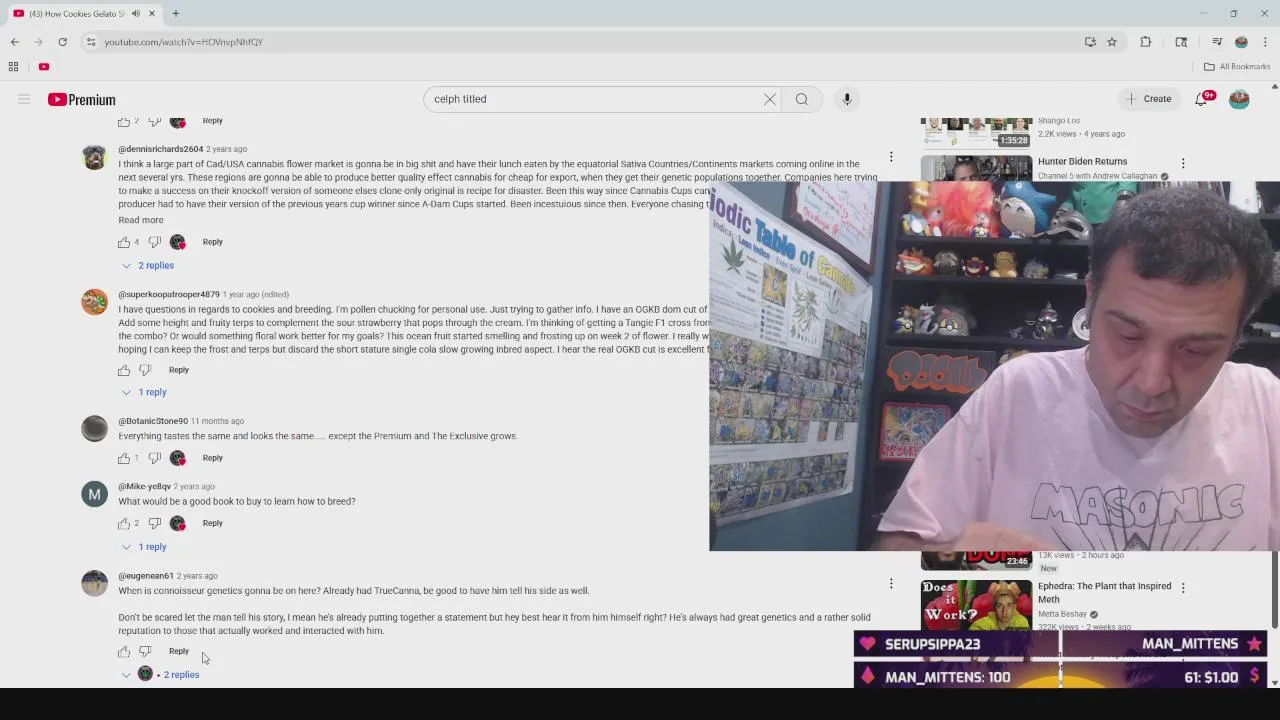
Task: Open options for 'Hunter Biden Returns' video
Action: [1183, 163]
